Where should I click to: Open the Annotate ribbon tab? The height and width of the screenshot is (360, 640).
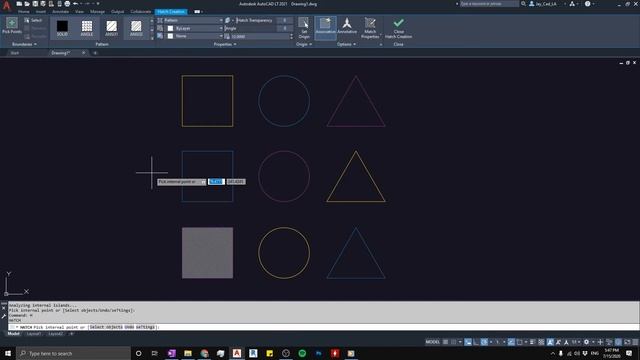tap(60, 11)
